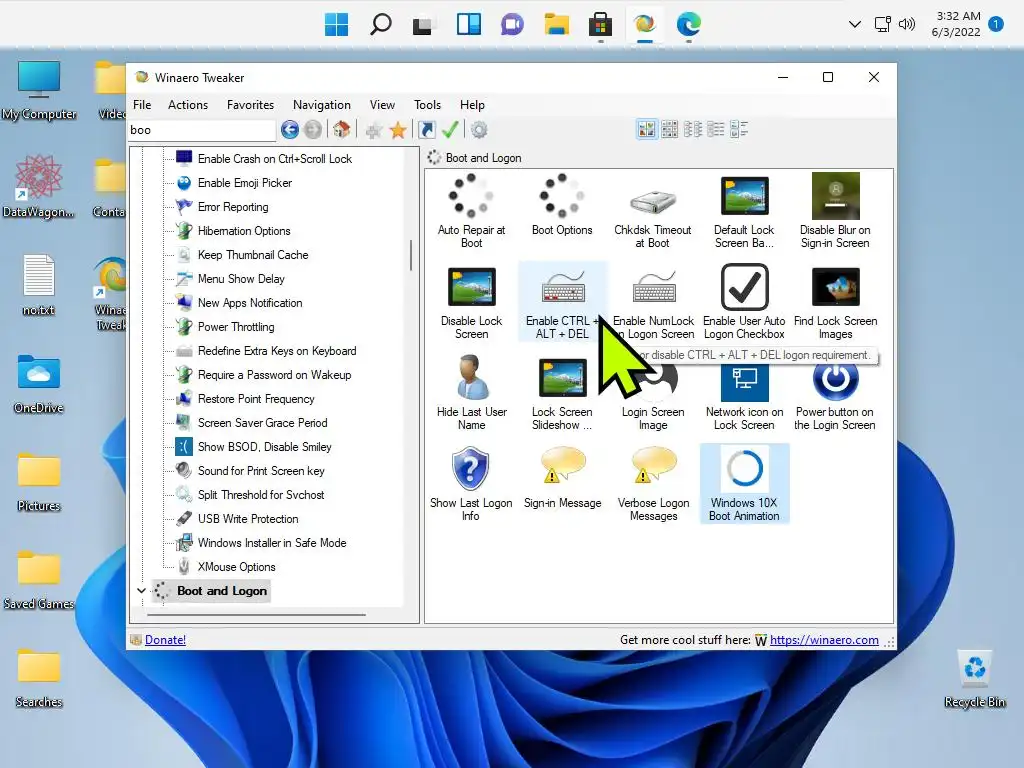Open Power button on the Login Screen
The image size is (1024, 768).
point(835,392)
